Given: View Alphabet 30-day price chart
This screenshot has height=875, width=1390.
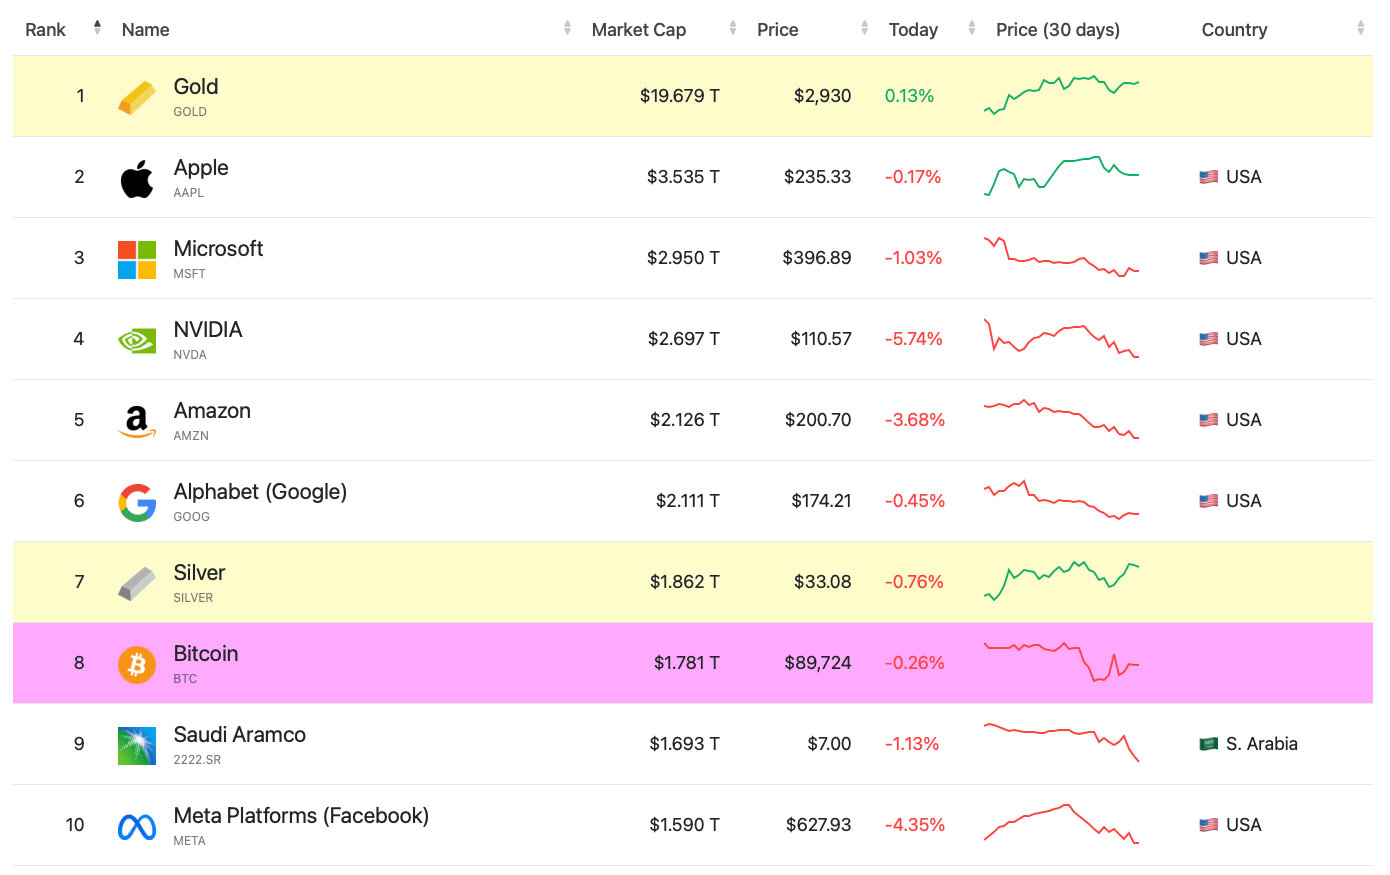Looking at the screenshot, I should [x=1062, y=500].
